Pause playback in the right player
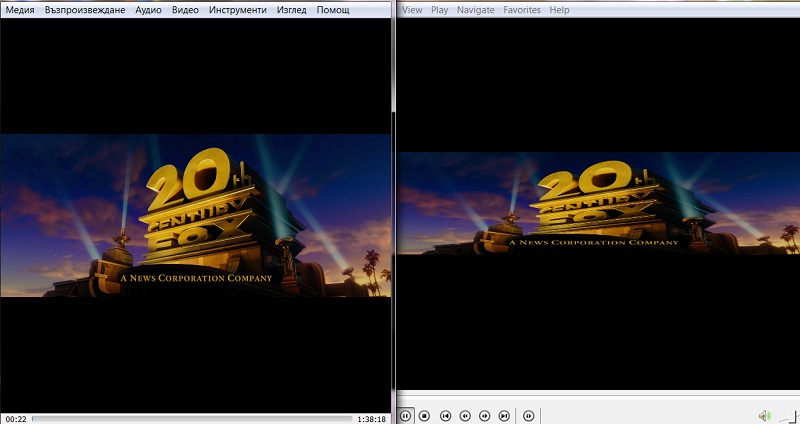The width and height of the screenshot is (800, 424). (x=406, y=415)
